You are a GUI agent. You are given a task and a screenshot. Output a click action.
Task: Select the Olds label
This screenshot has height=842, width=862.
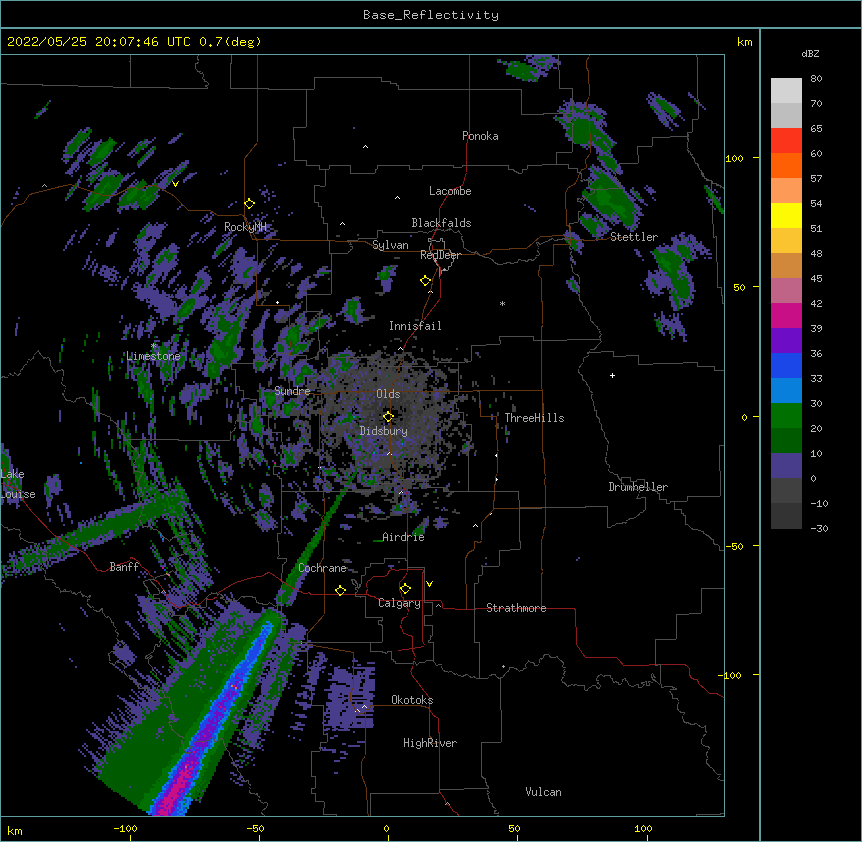[388, 394]
